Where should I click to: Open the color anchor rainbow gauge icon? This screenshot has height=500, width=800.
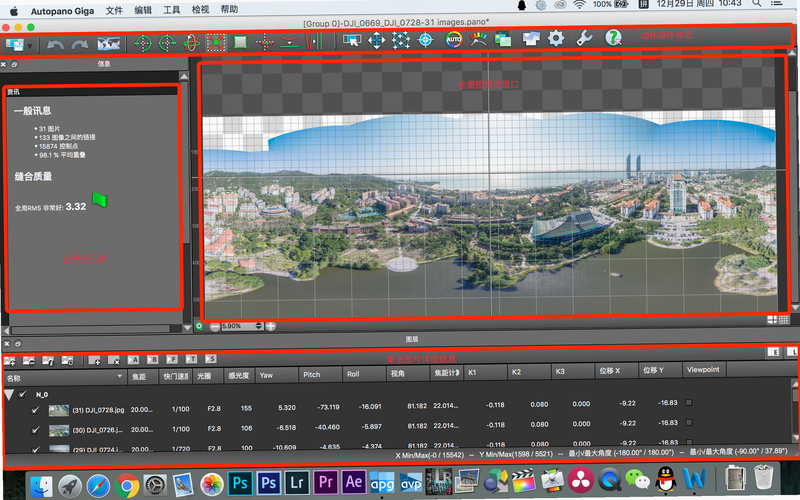click(478, 39)
